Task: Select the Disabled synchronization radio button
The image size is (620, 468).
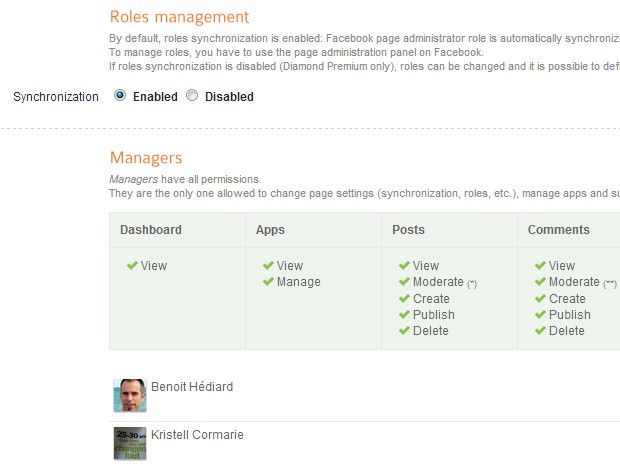Action: pos(192,97)
